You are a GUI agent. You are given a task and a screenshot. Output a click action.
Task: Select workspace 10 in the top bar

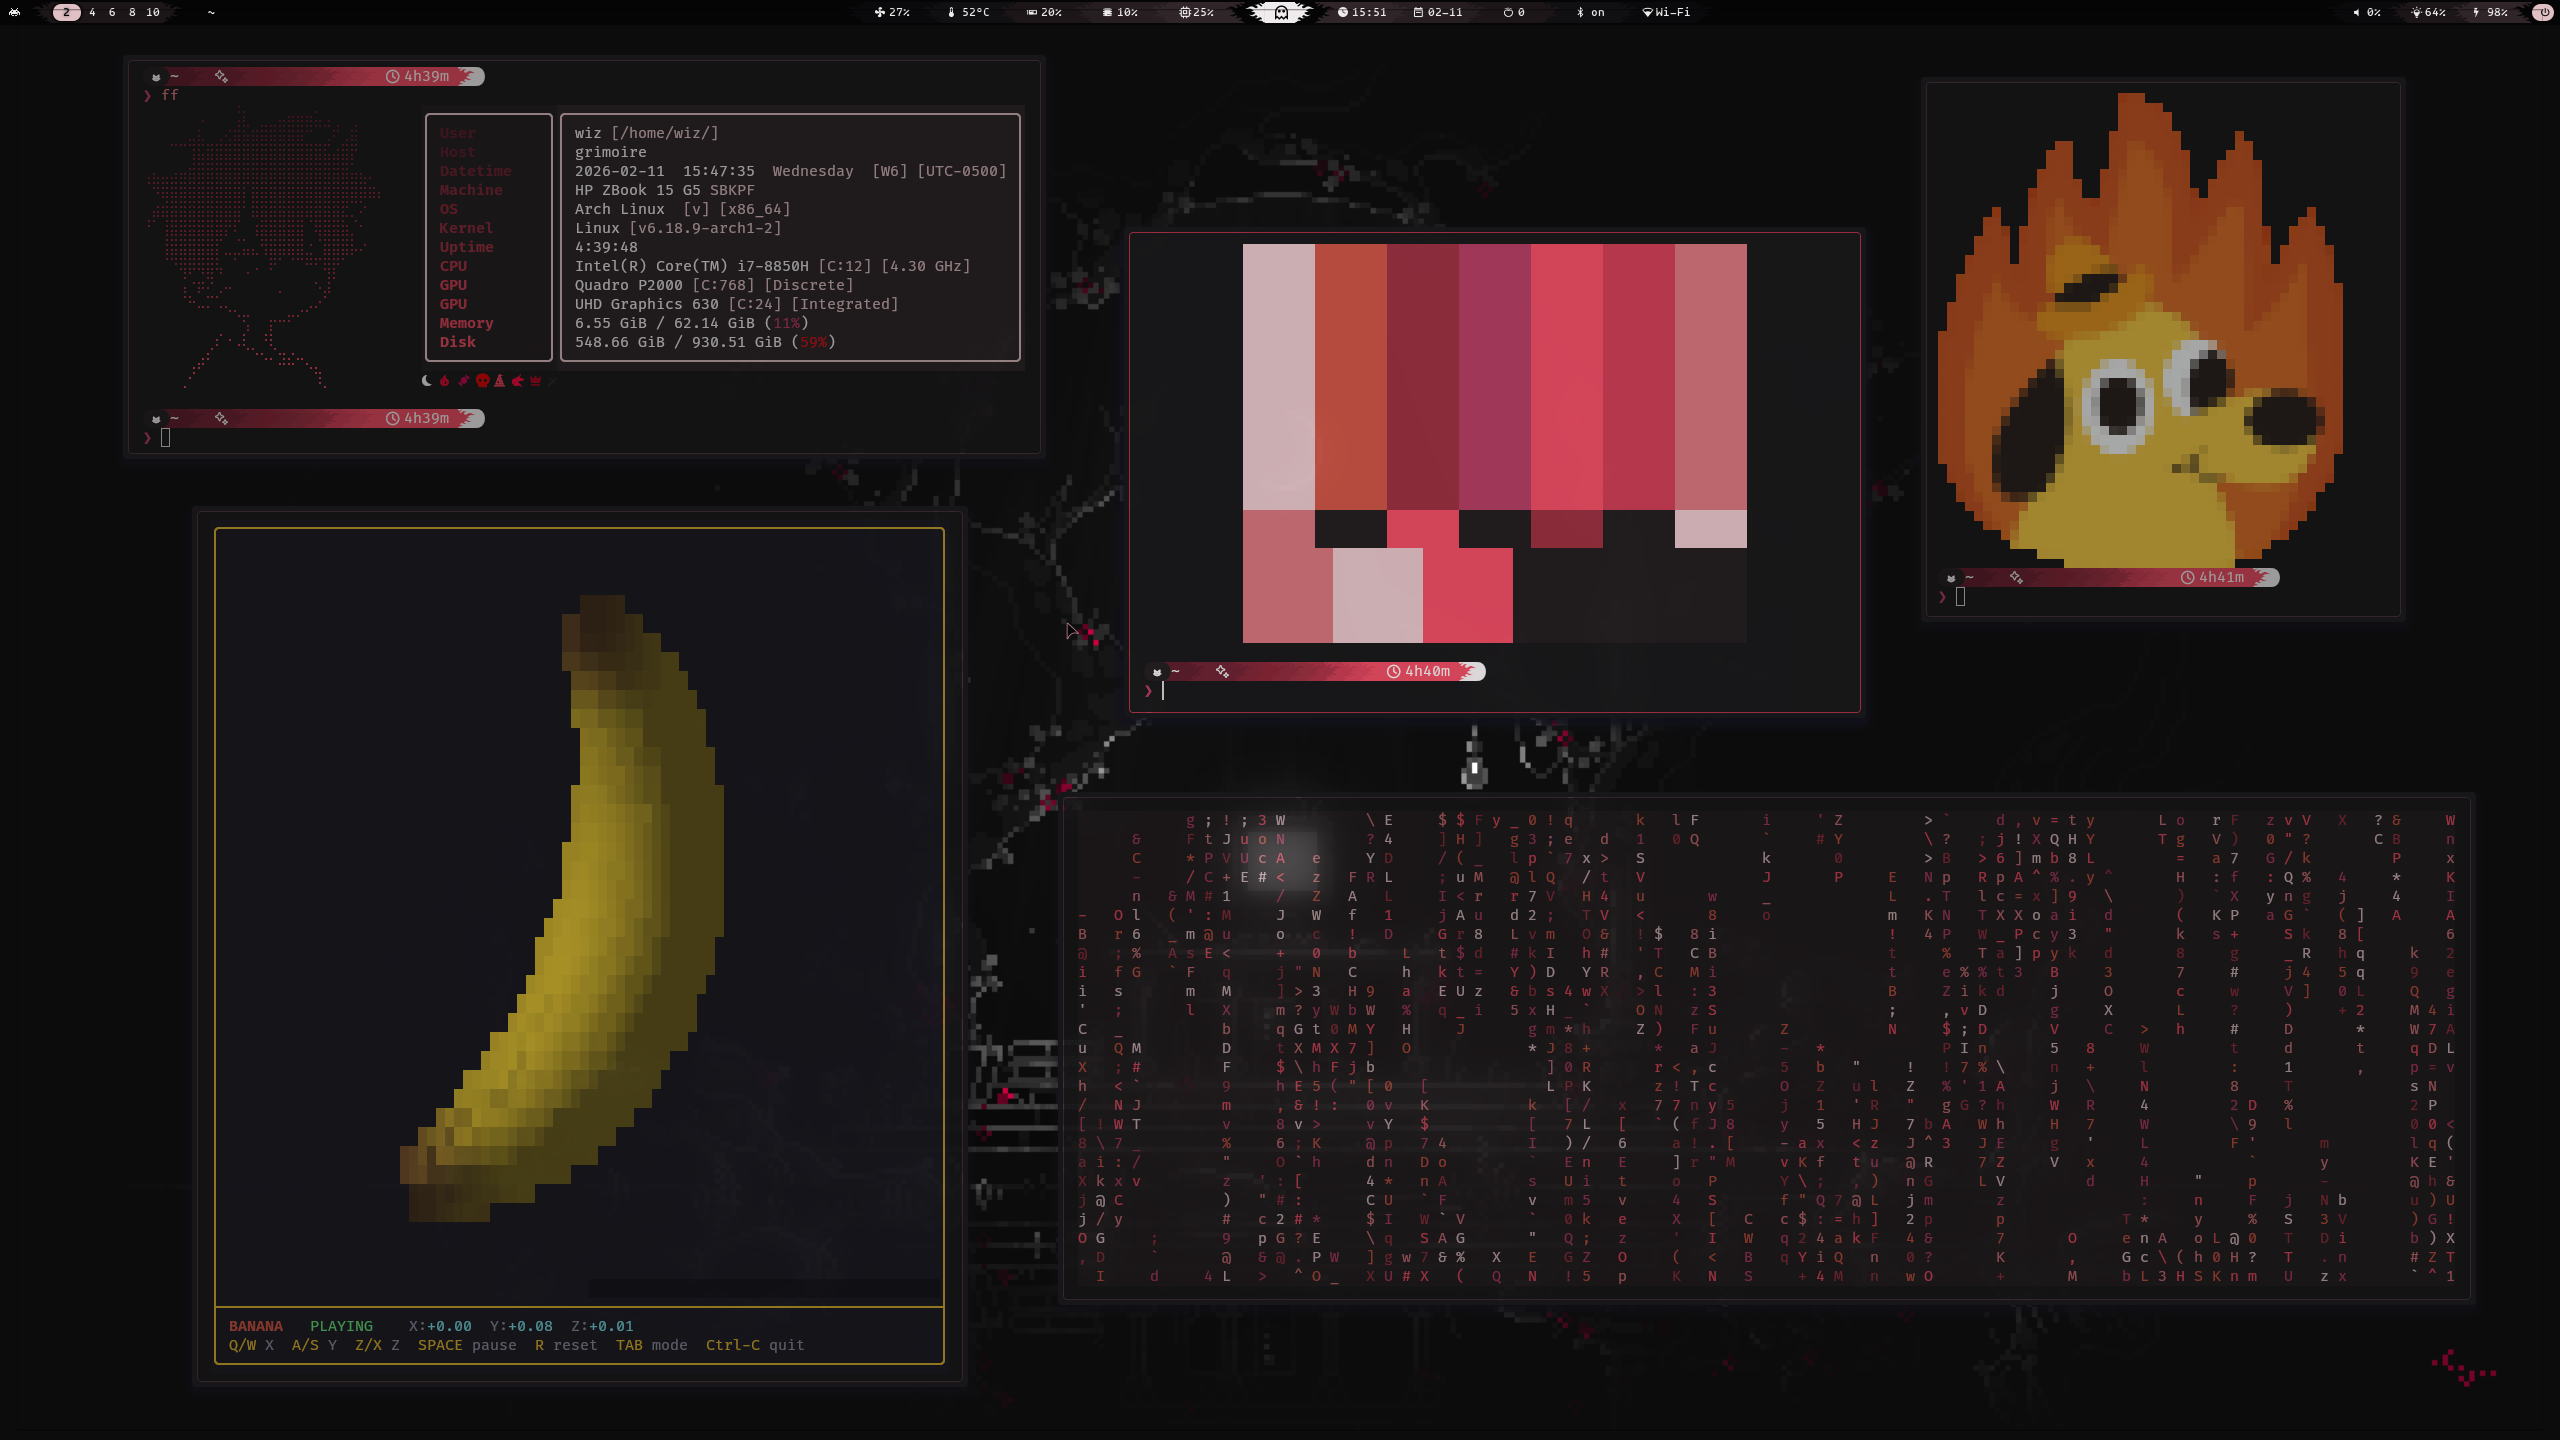(153, 13)
